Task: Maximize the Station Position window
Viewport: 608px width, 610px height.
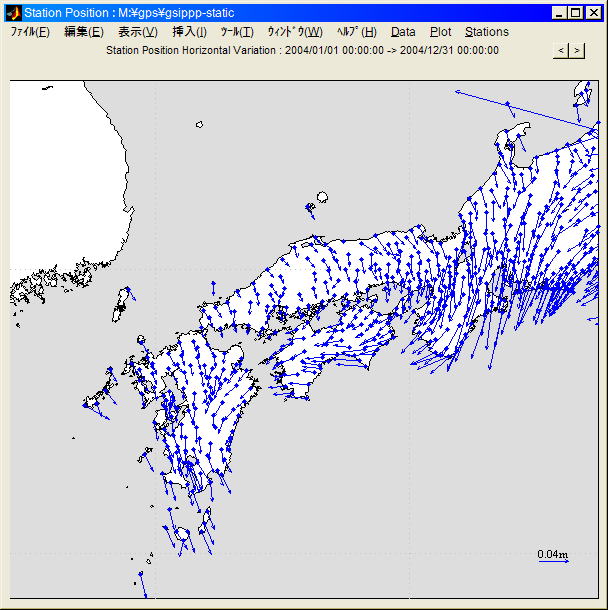Action: click(576, 13)
